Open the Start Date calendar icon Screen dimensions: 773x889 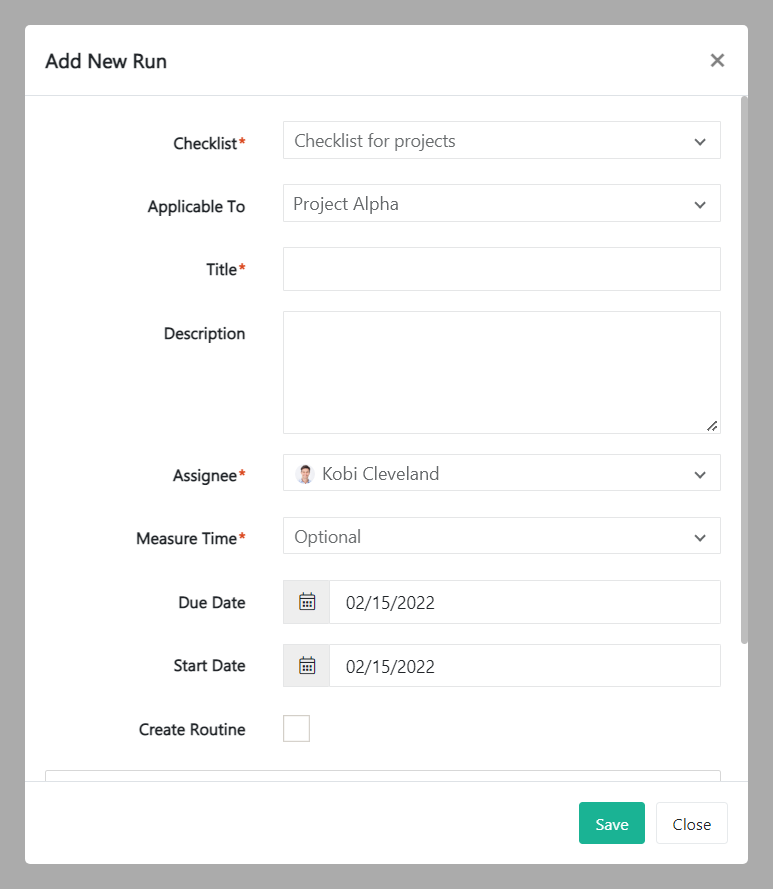[x=307, y=666]
